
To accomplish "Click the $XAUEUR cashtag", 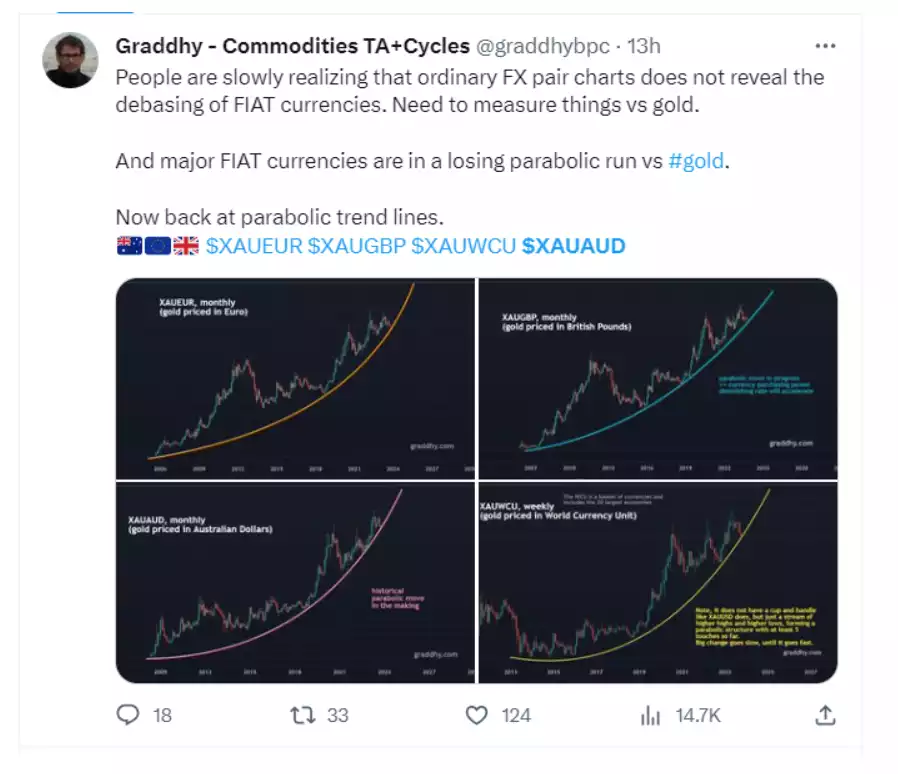I will (x=254, y=245).
